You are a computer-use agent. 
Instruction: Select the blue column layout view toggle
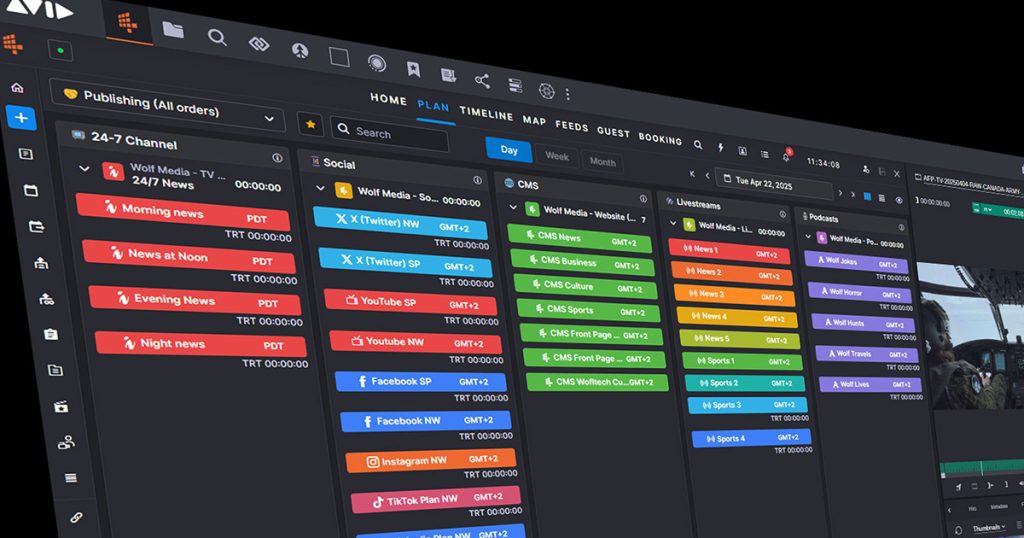[867, 197]
